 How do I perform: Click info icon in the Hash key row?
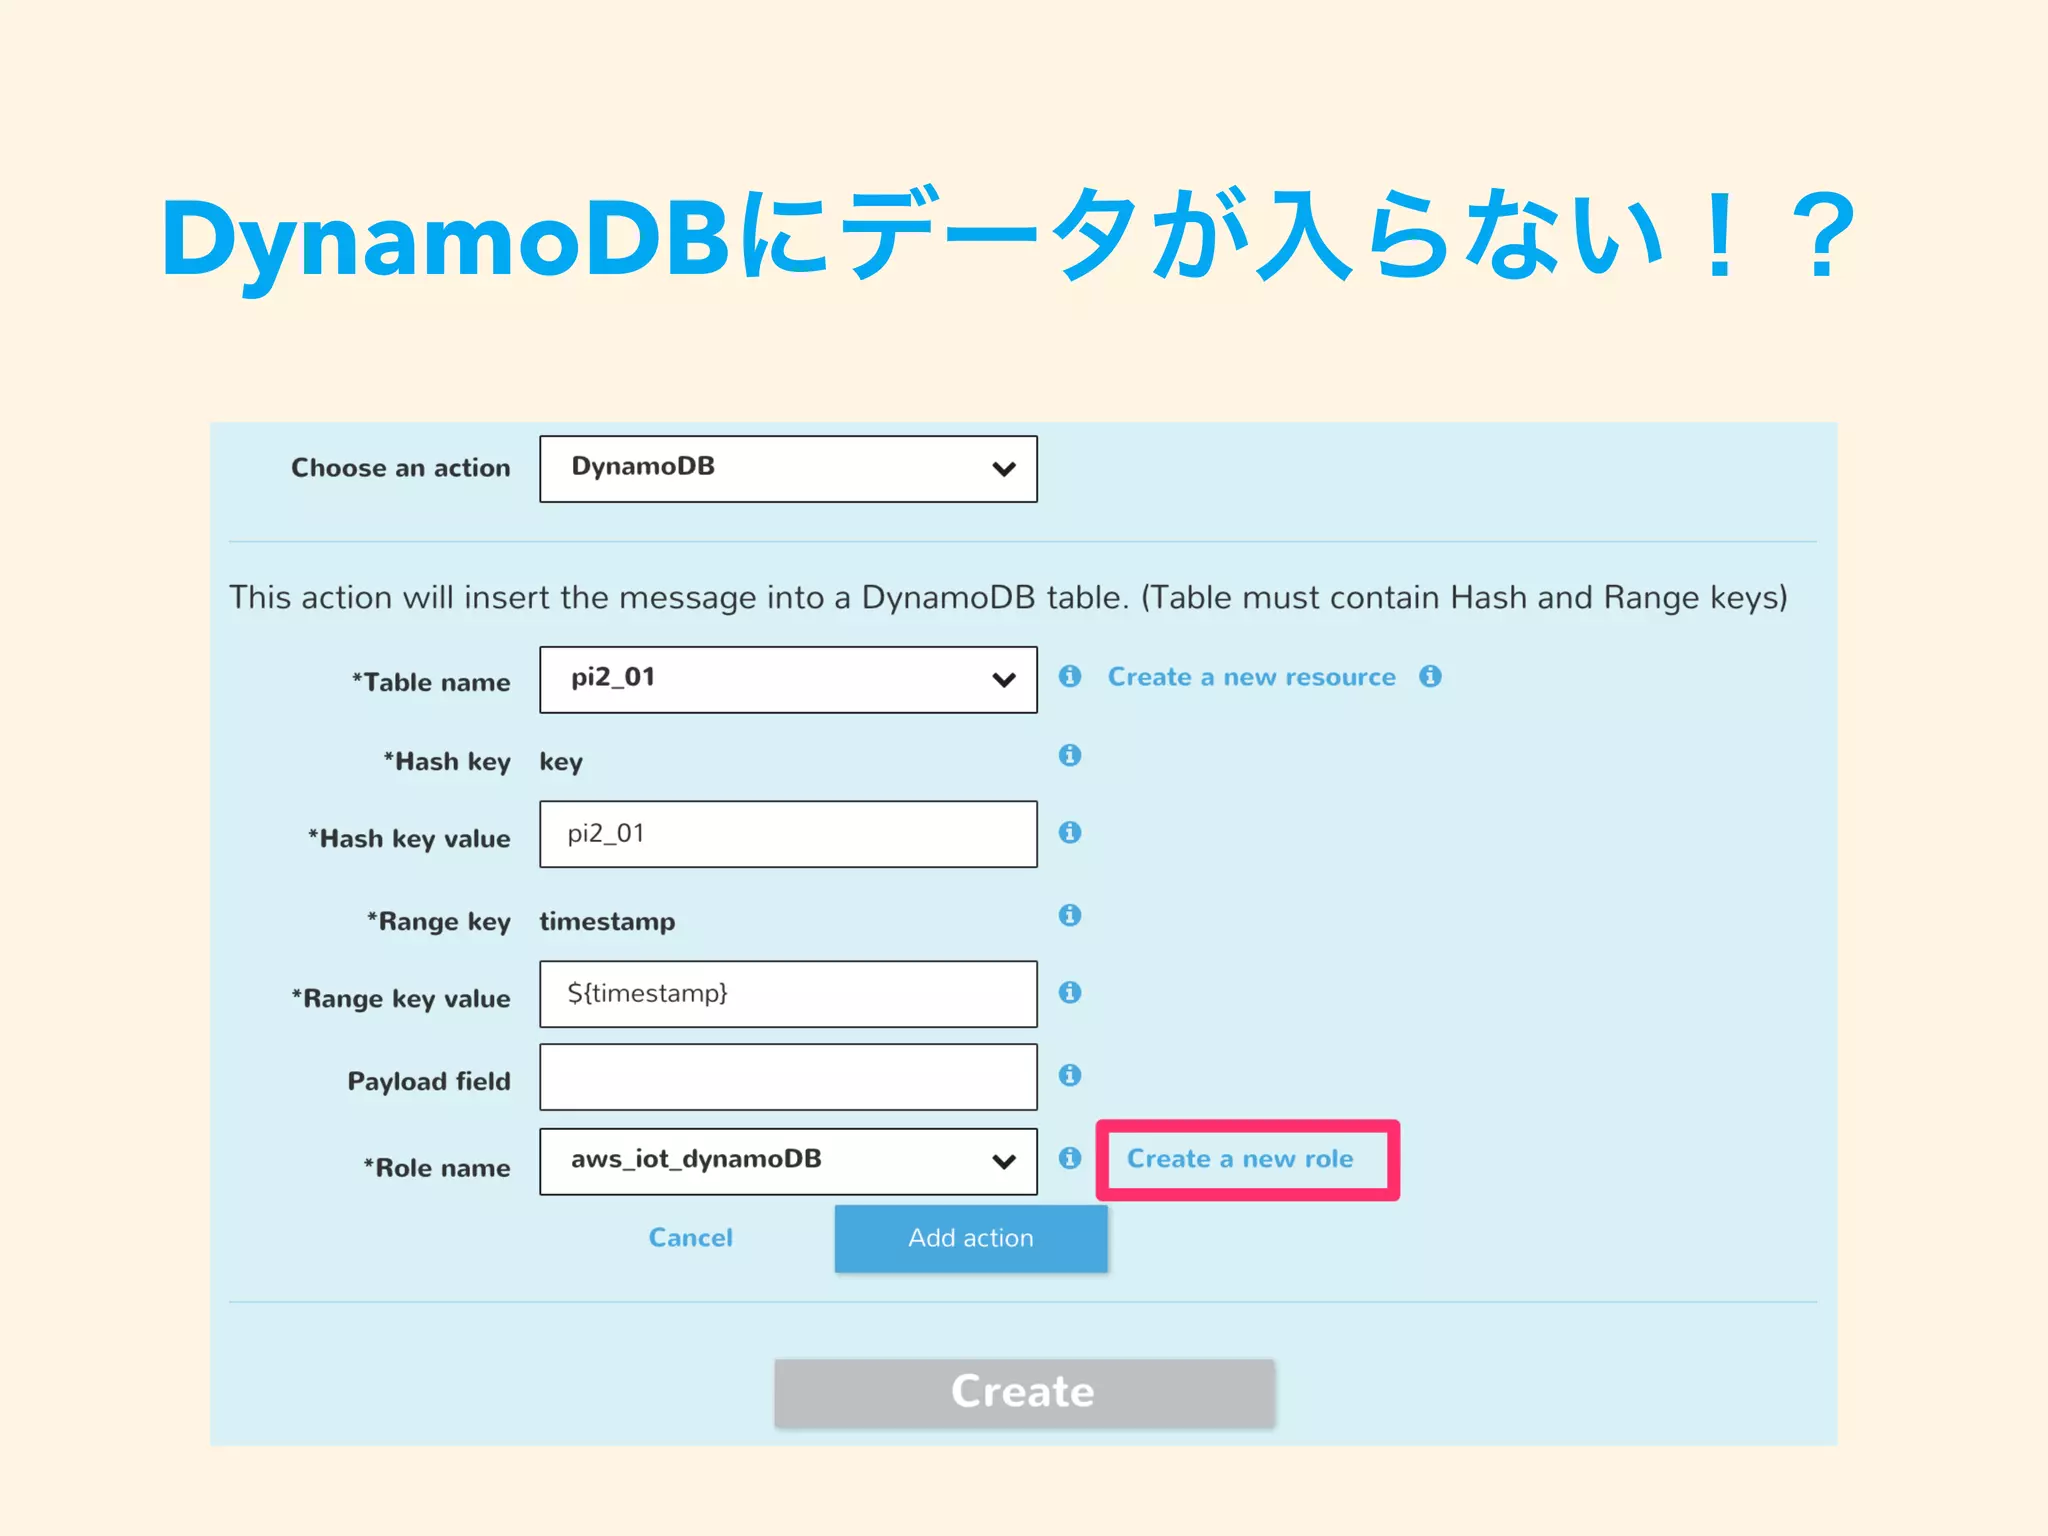pyautogui.click(x=1070, y=755)
